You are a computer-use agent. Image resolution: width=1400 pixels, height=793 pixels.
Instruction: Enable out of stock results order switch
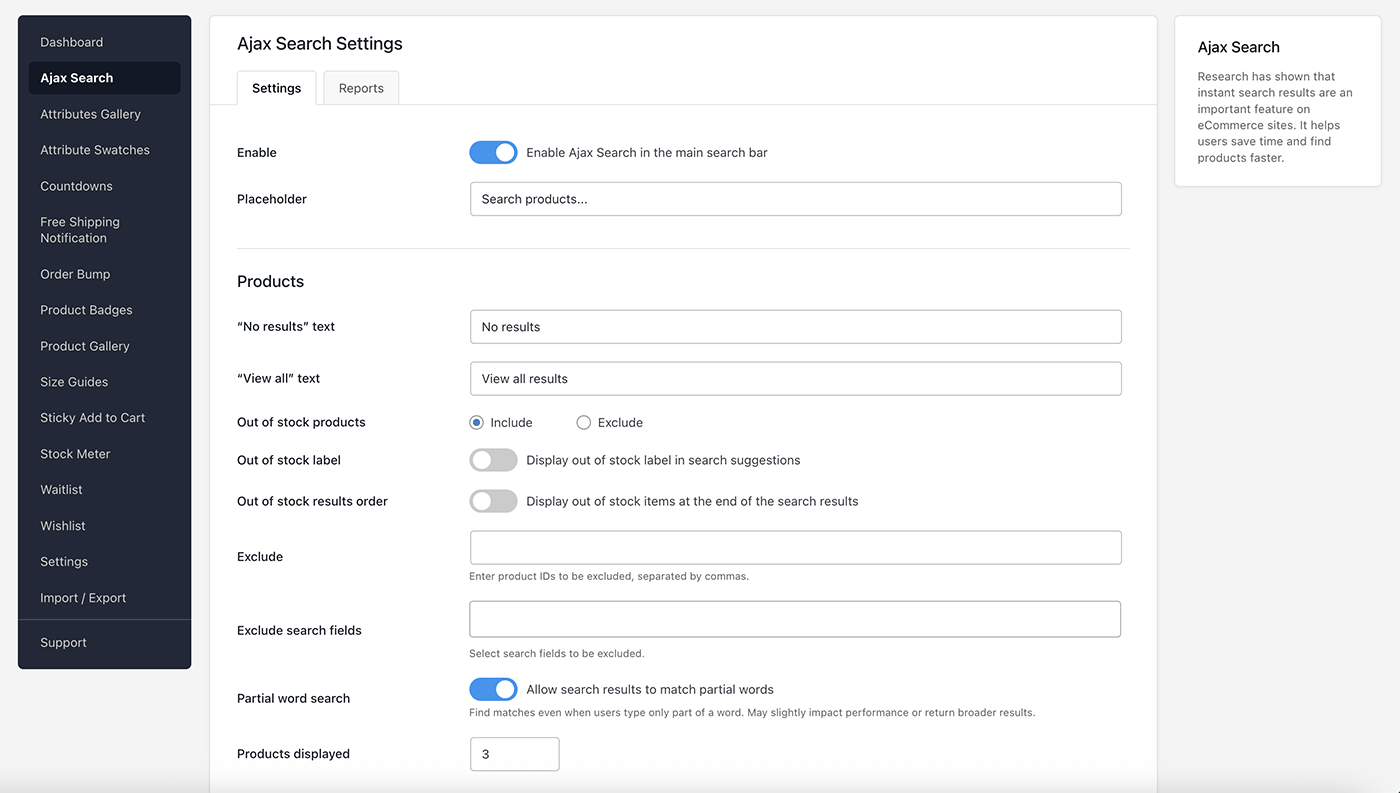(493, 501)
